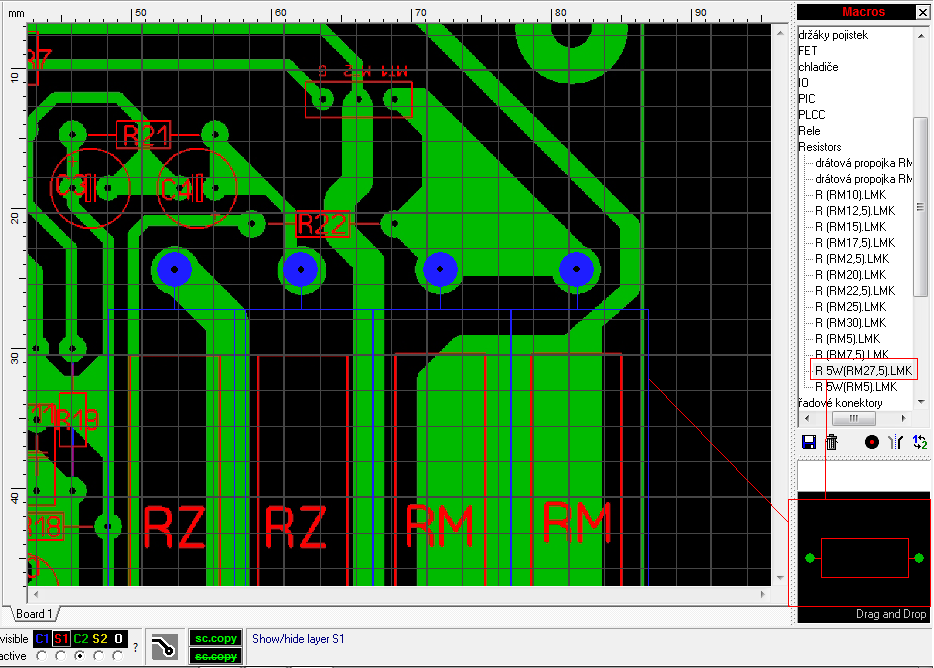Close the Macros panel
934x668 pixels.
pos(922,12)
